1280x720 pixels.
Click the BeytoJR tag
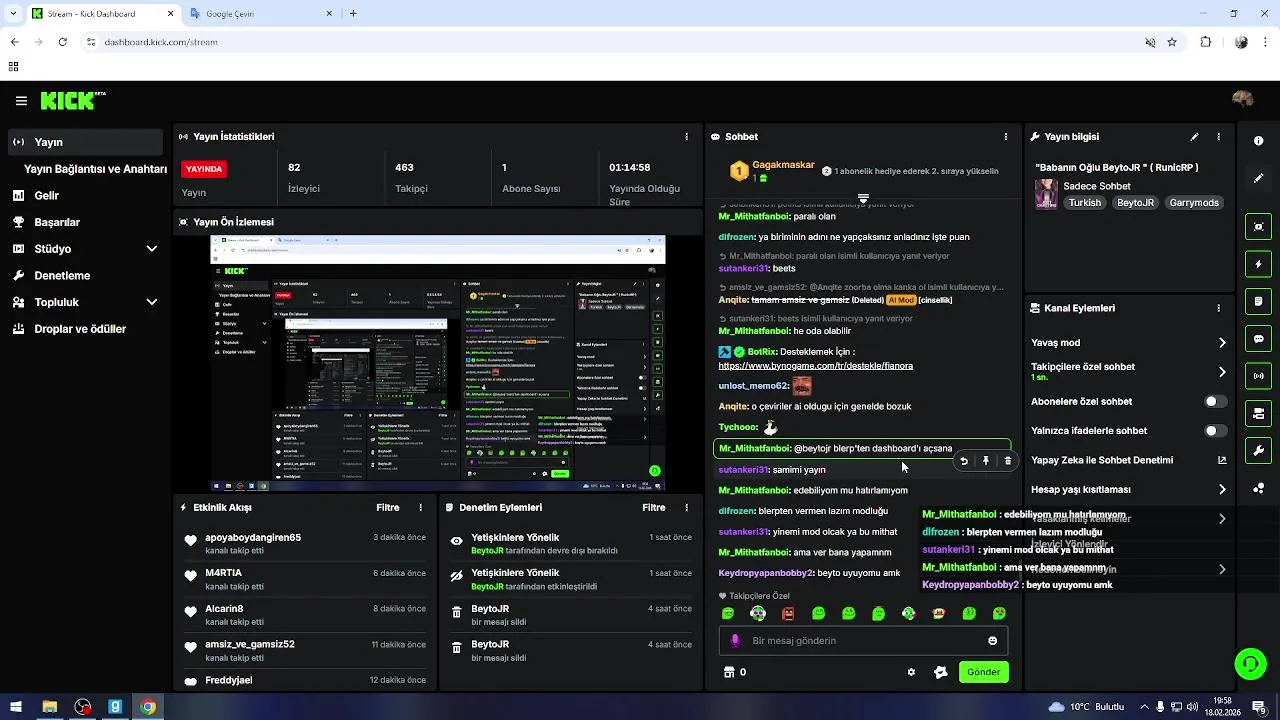coord(1136,203)
